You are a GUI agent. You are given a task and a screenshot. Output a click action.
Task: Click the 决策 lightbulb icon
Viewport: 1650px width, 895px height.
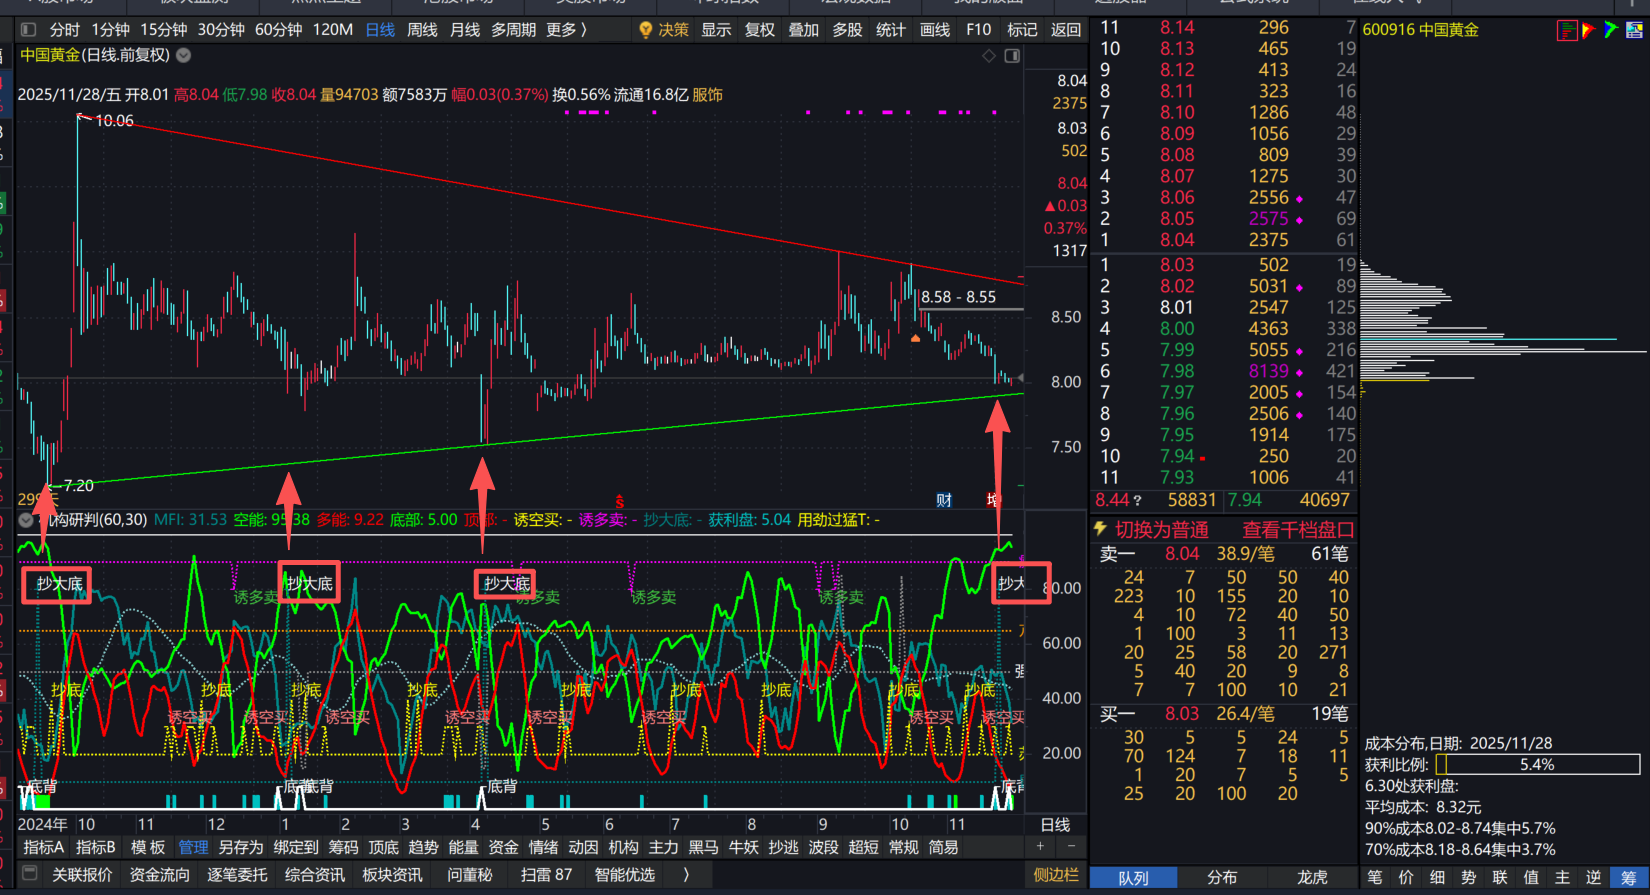tap(646, 30)
